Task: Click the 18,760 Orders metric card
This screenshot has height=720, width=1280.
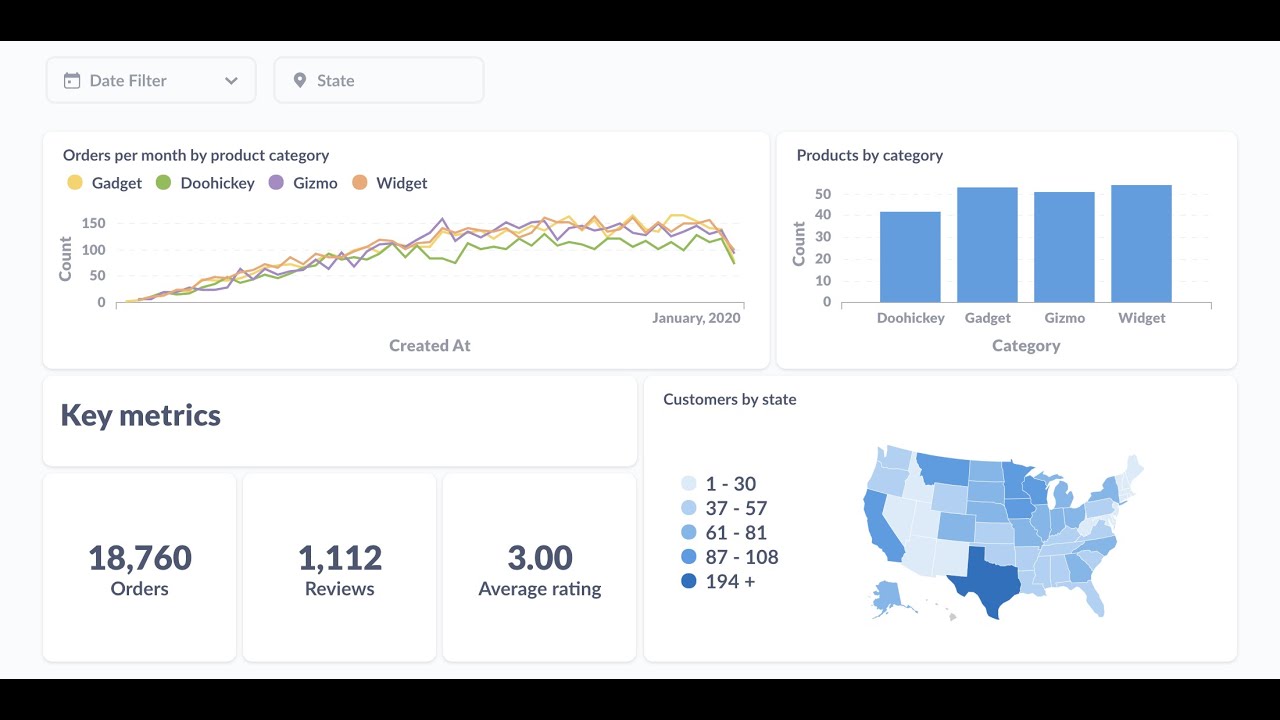Action: 139,567
